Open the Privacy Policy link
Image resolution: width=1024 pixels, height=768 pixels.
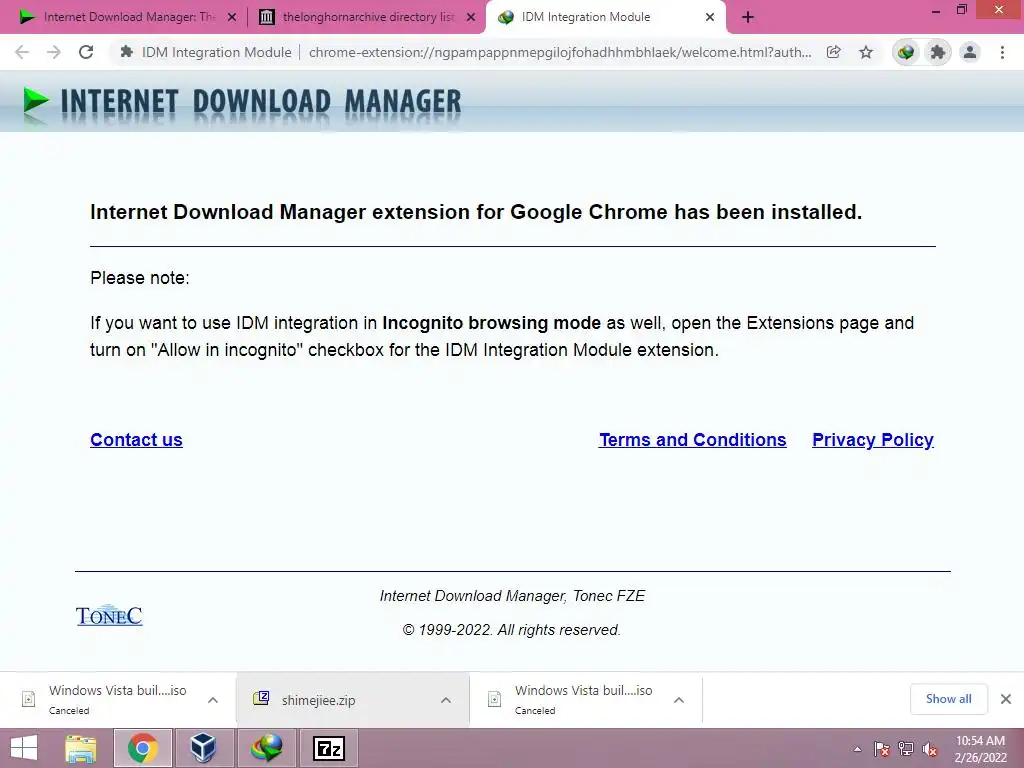873,440
